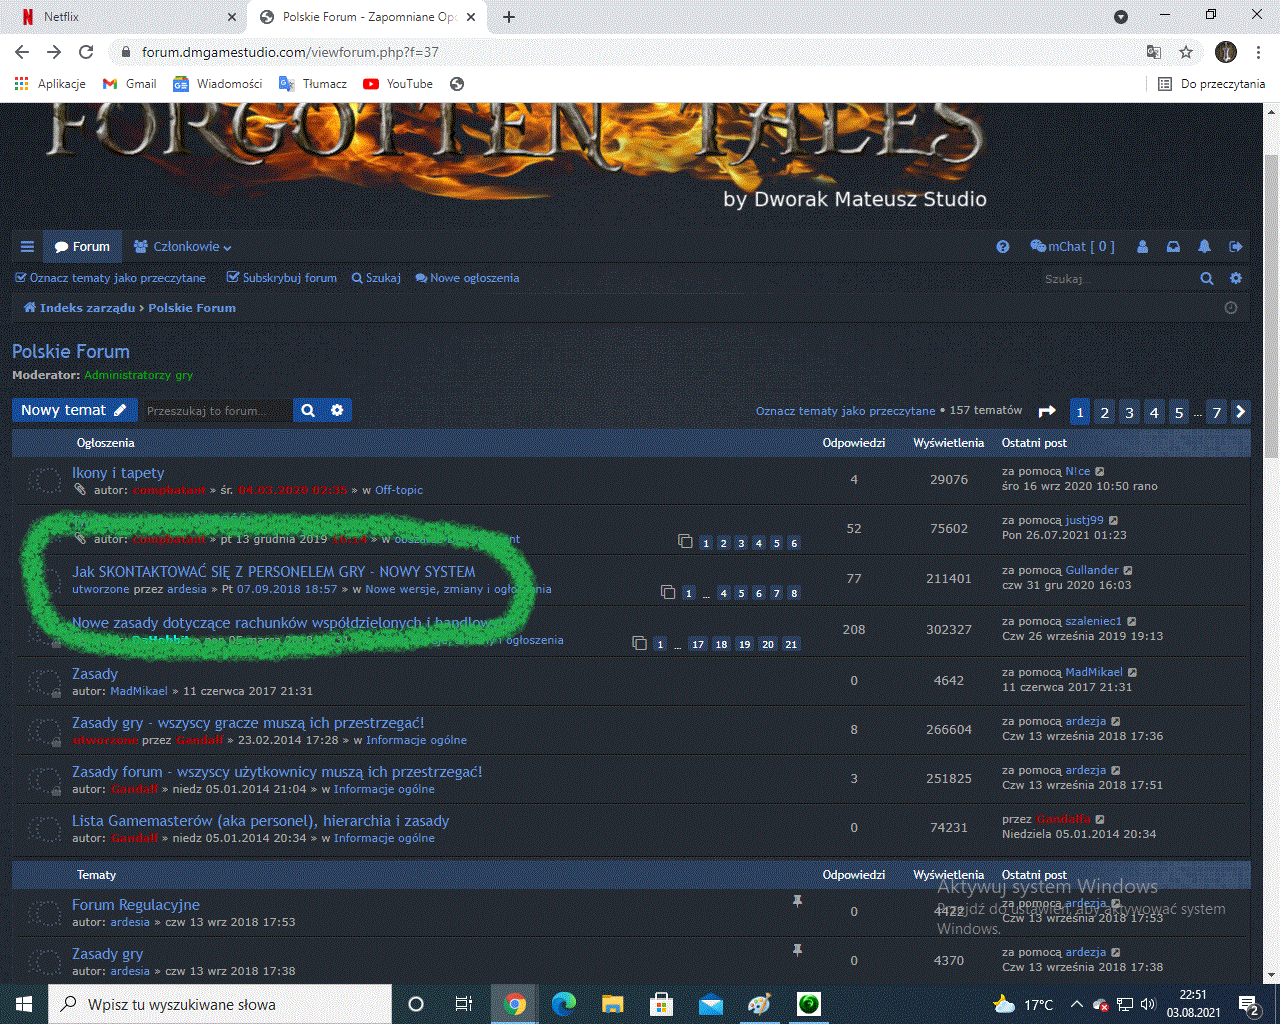This screenshot has width=1280, height=1024.
Task: Click Oznacz tematy jako przeczytane checkmark link
Action: click(x=111, y=278)
